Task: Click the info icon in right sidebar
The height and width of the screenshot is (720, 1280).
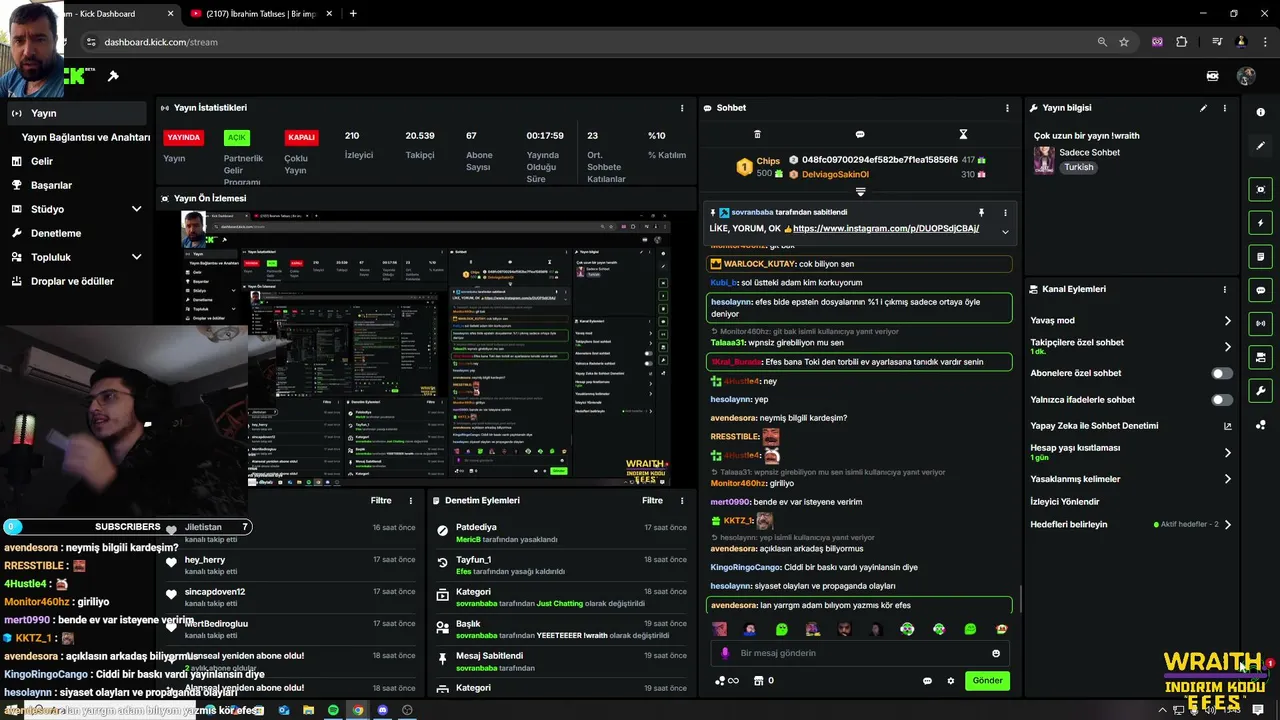Action: tap(1261, 112)
